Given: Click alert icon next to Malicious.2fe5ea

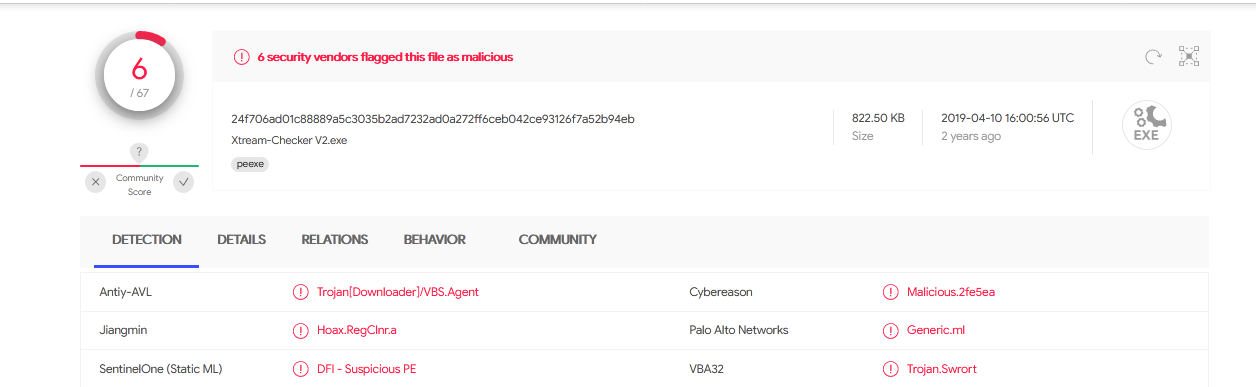Looking at the screenshot, I should [890, 292].
